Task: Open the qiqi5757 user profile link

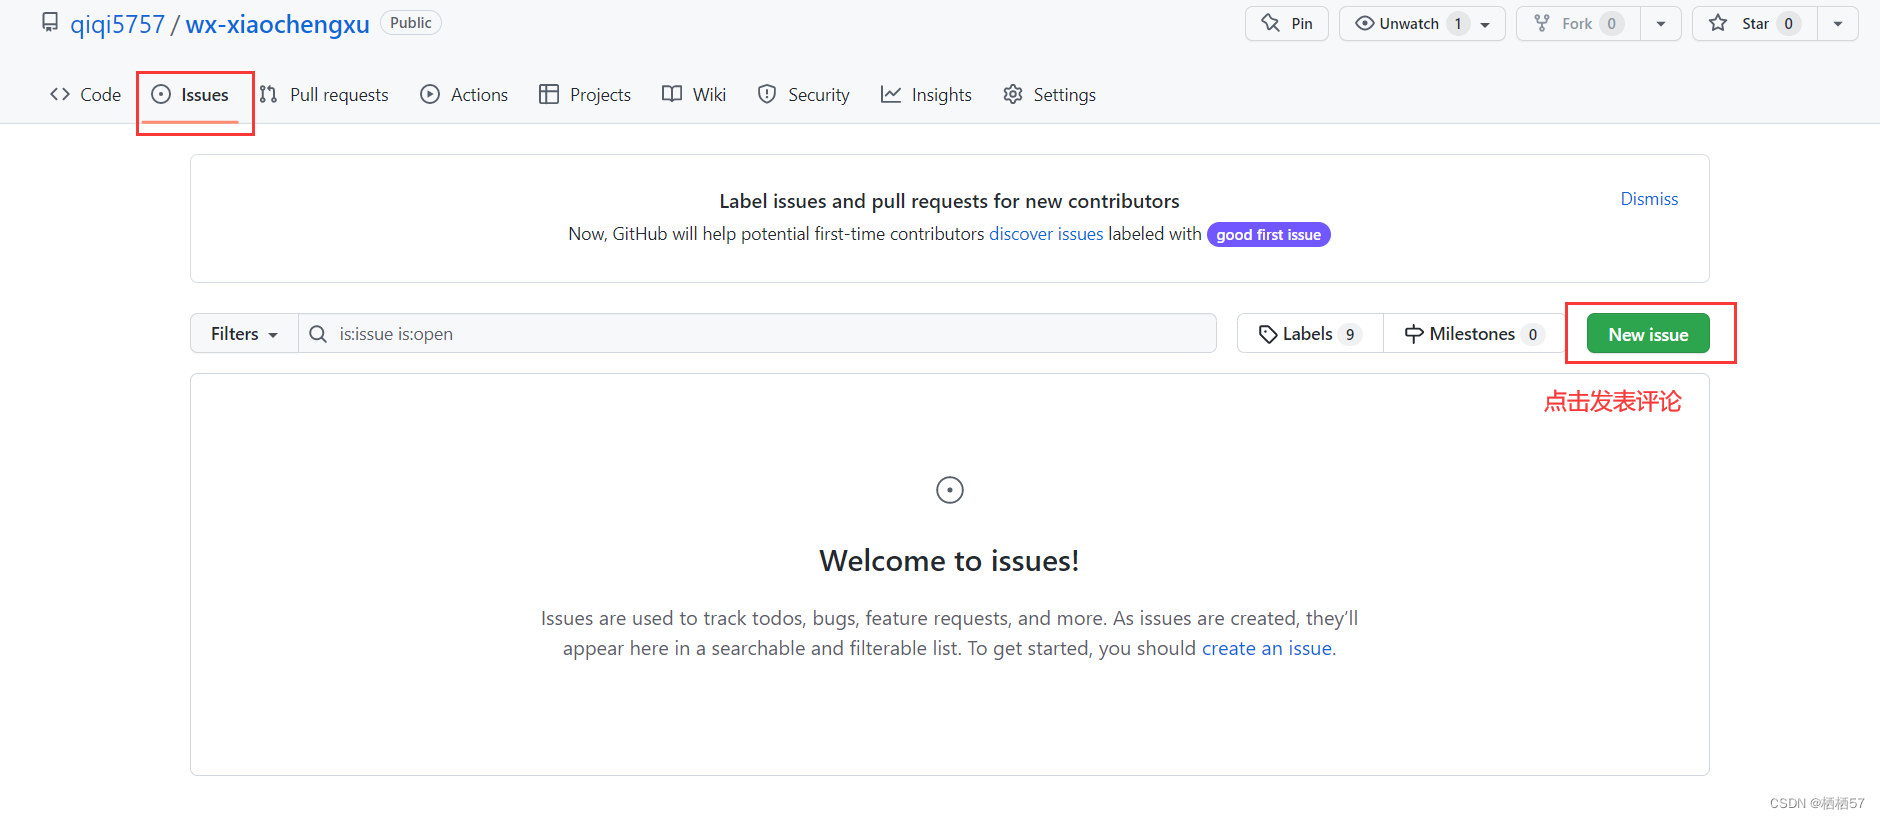Action: [x=117, y=24]
